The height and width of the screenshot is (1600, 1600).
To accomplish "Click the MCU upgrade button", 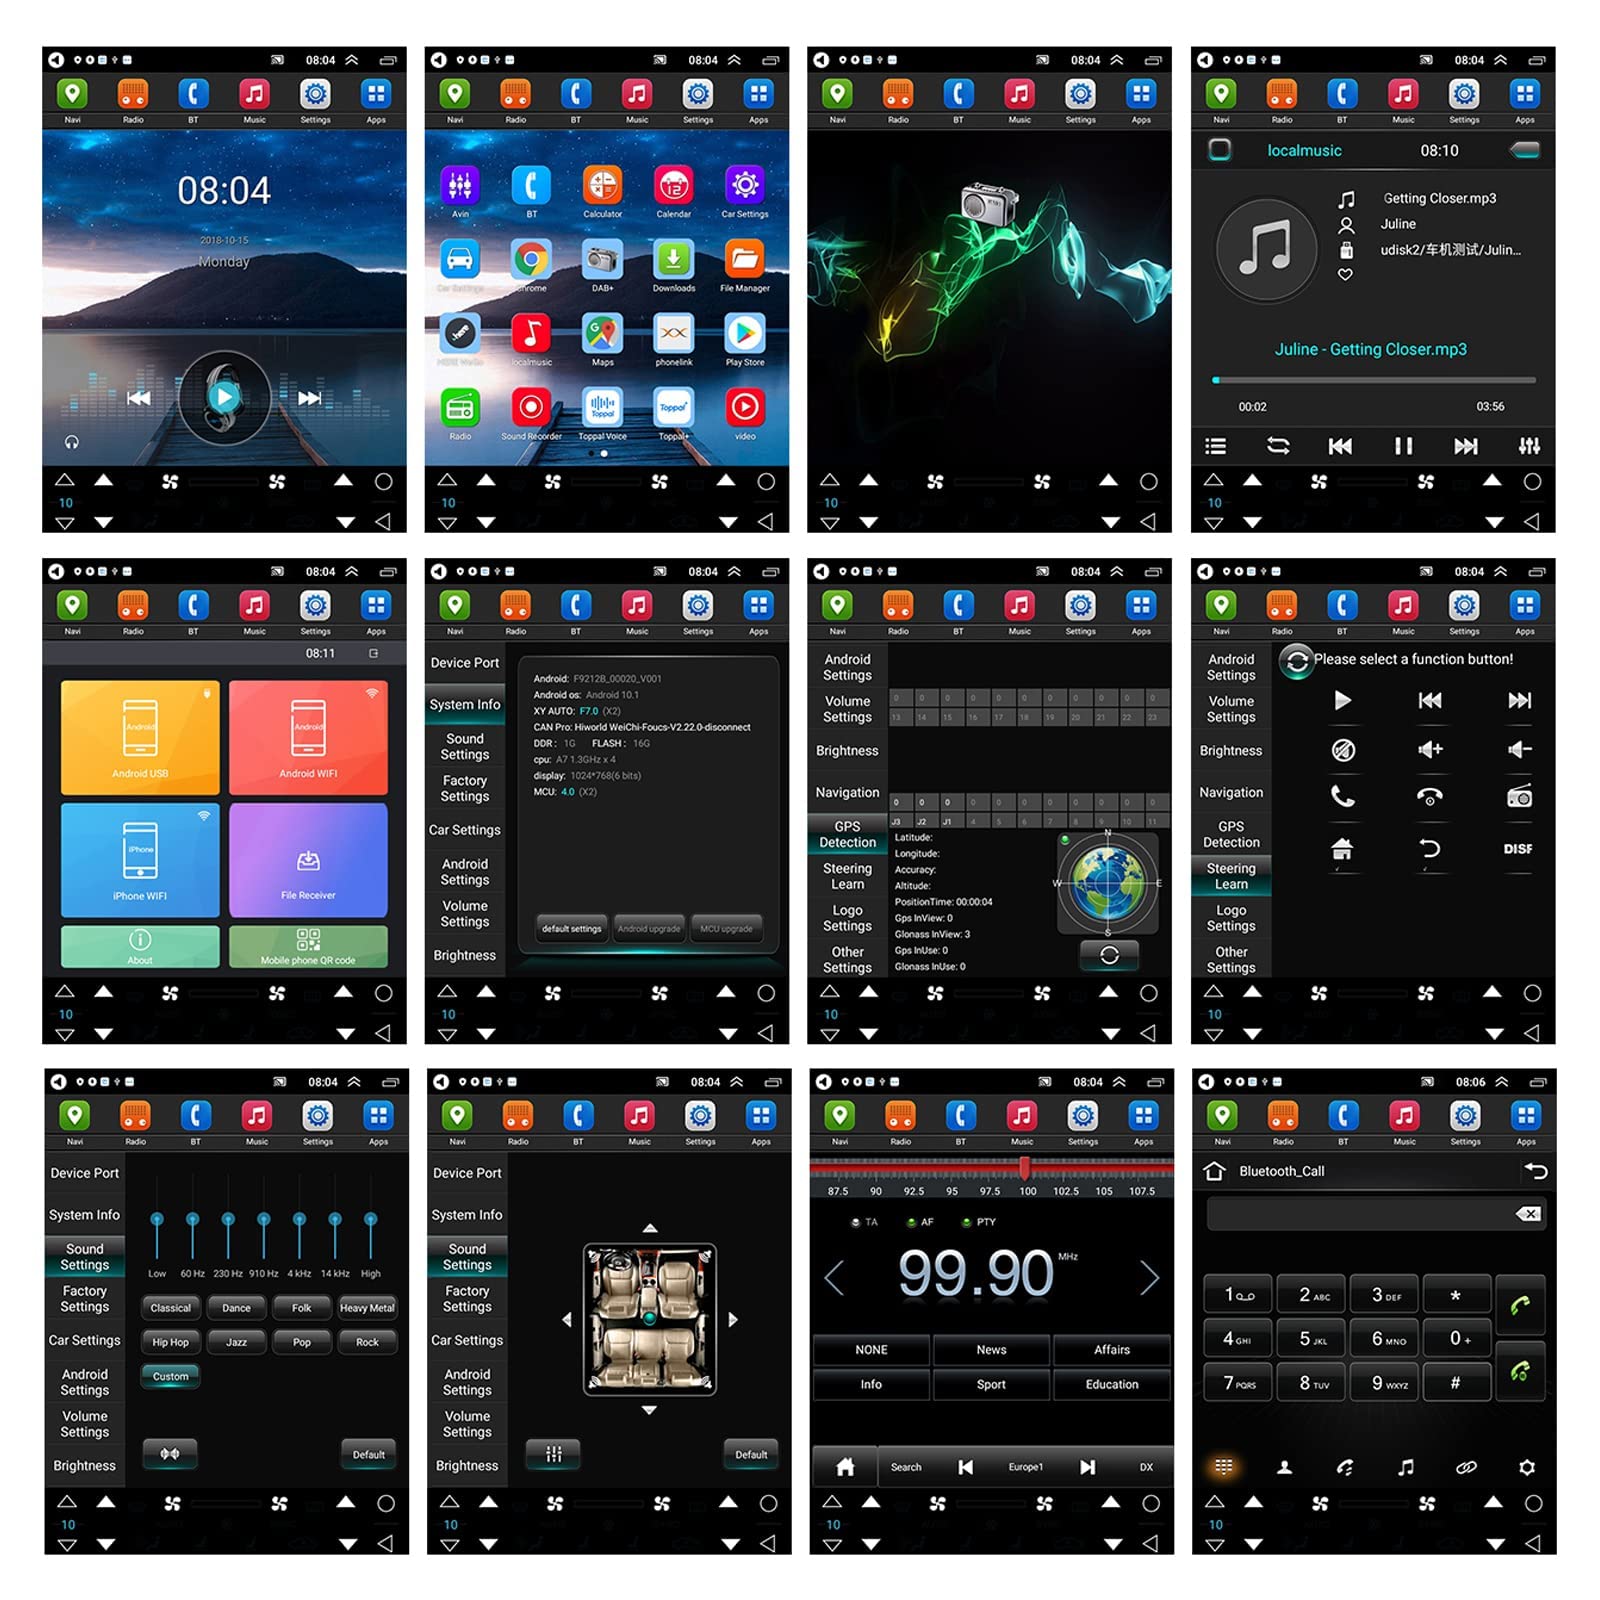I will coord(726,929).
